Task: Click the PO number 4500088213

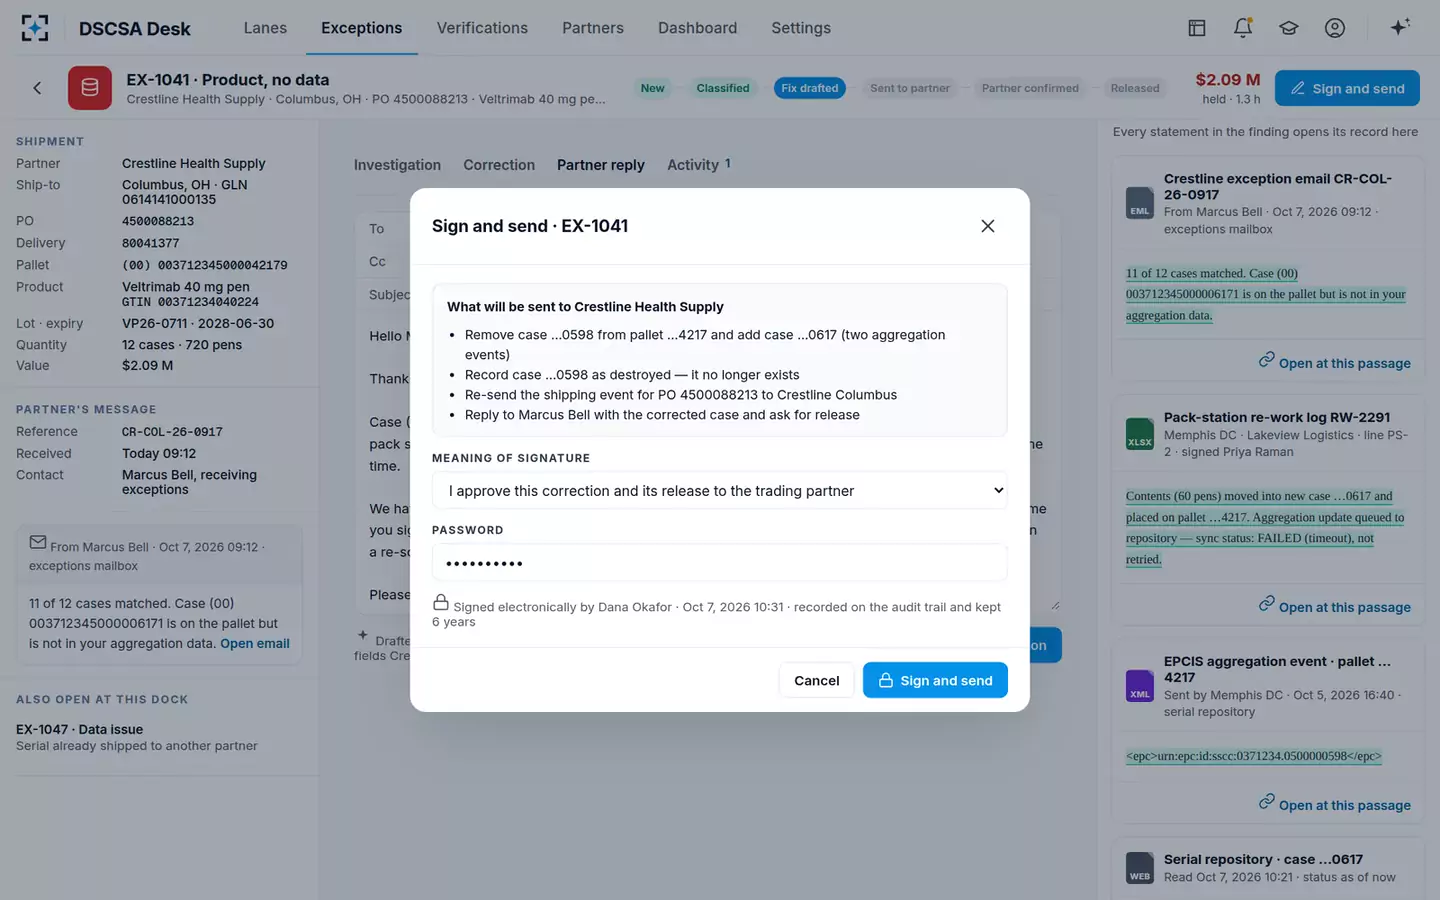Action: click(x=158, y=221)
